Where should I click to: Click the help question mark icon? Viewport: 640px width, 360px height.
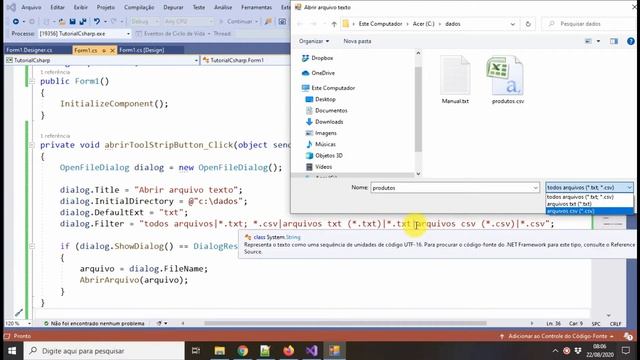tap(631, 41)
